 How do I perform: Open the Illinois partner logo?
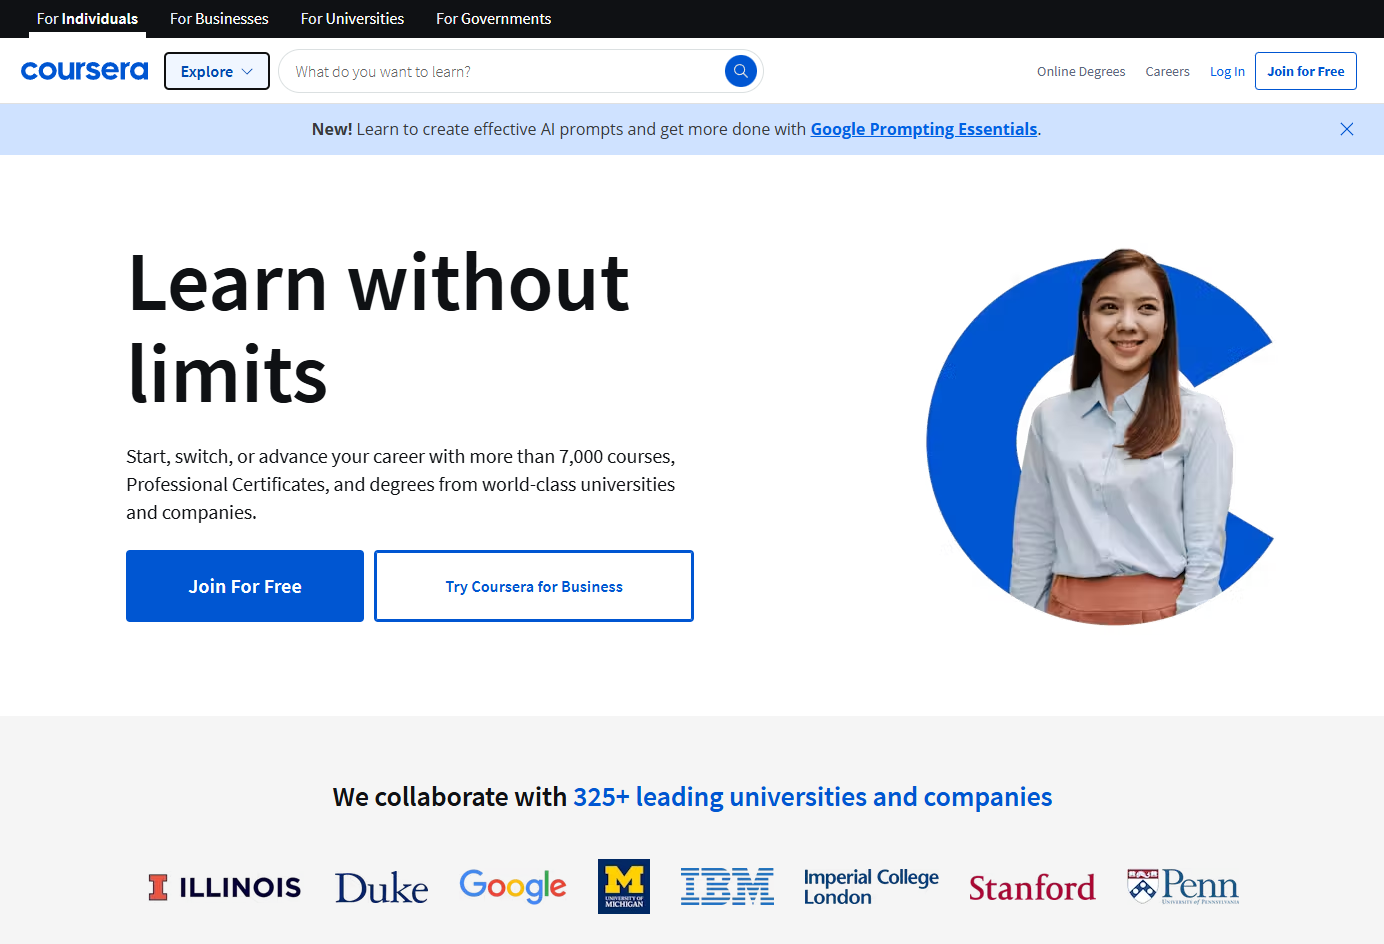tap(225, 887)
